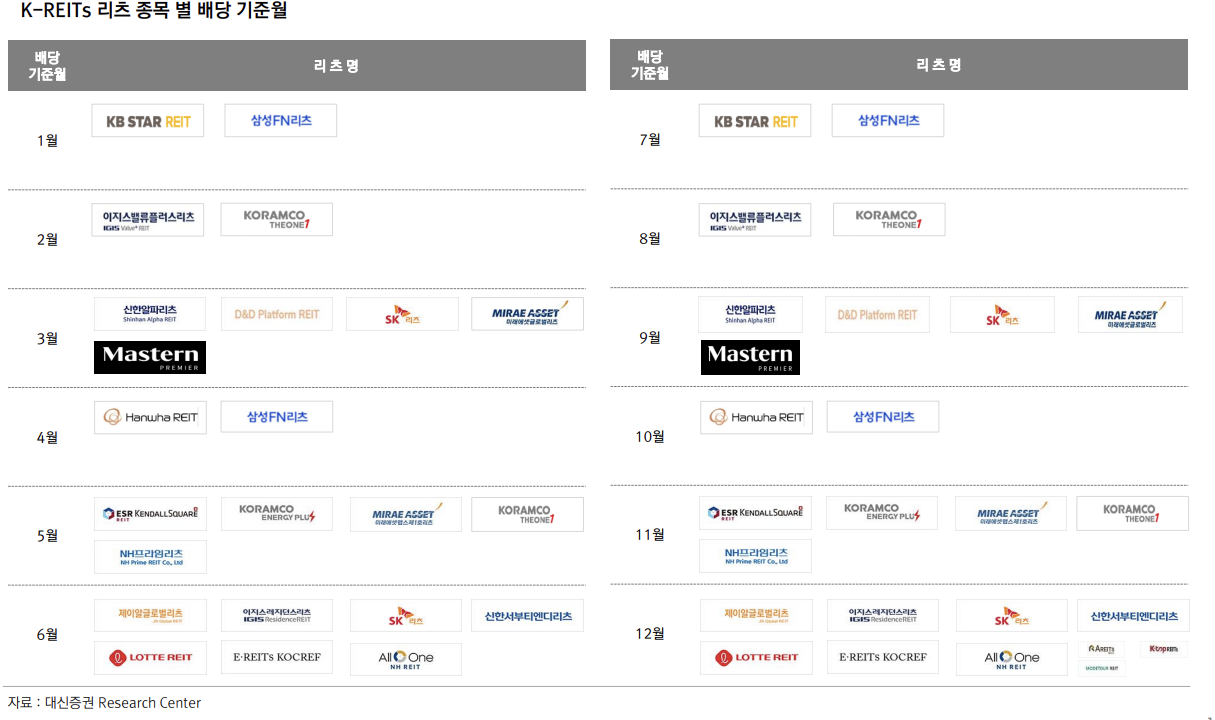The width and height of the screenshot is (1215, 720).
Task: Select the LOTTE REIT logo in 12월 row
Action: [x=757, y=658]
